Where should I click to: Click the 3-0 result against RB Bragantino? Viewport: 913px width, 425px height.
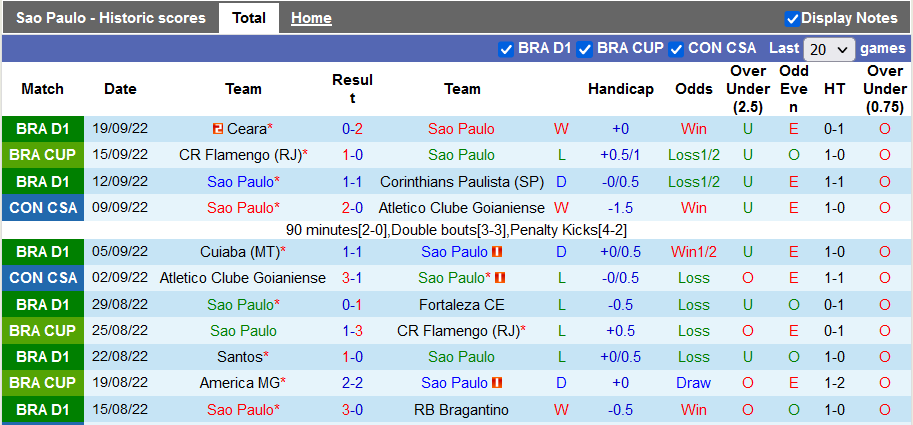click(352, 410)
